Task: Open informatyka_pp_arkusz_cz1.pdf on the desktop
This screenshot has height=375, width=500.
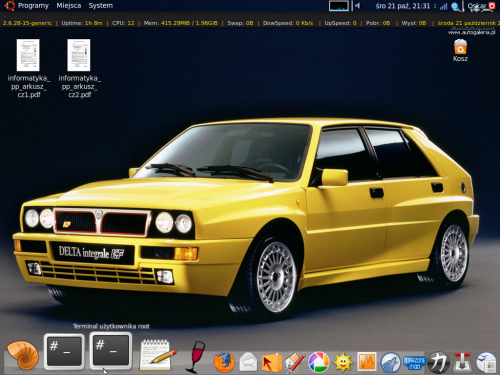Action: [x=28, y=68]
